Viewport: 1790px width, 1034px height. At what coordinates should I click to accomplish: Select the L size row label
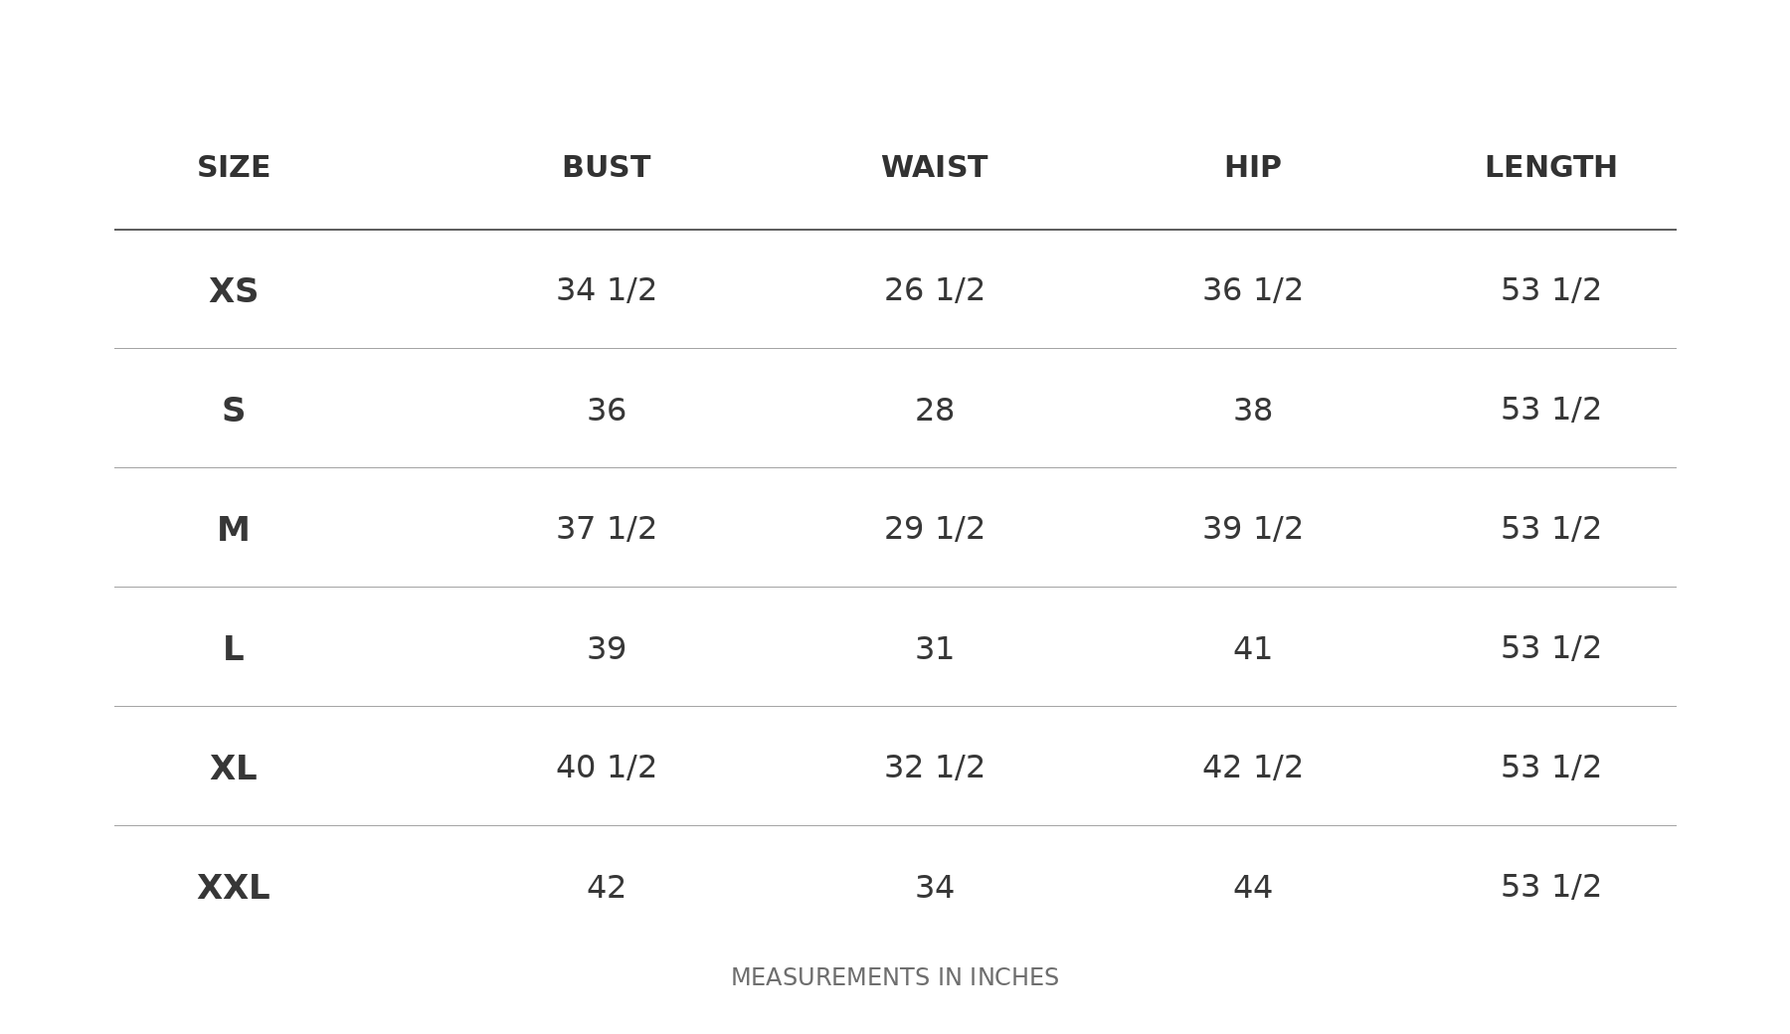[x=233, y=649]
